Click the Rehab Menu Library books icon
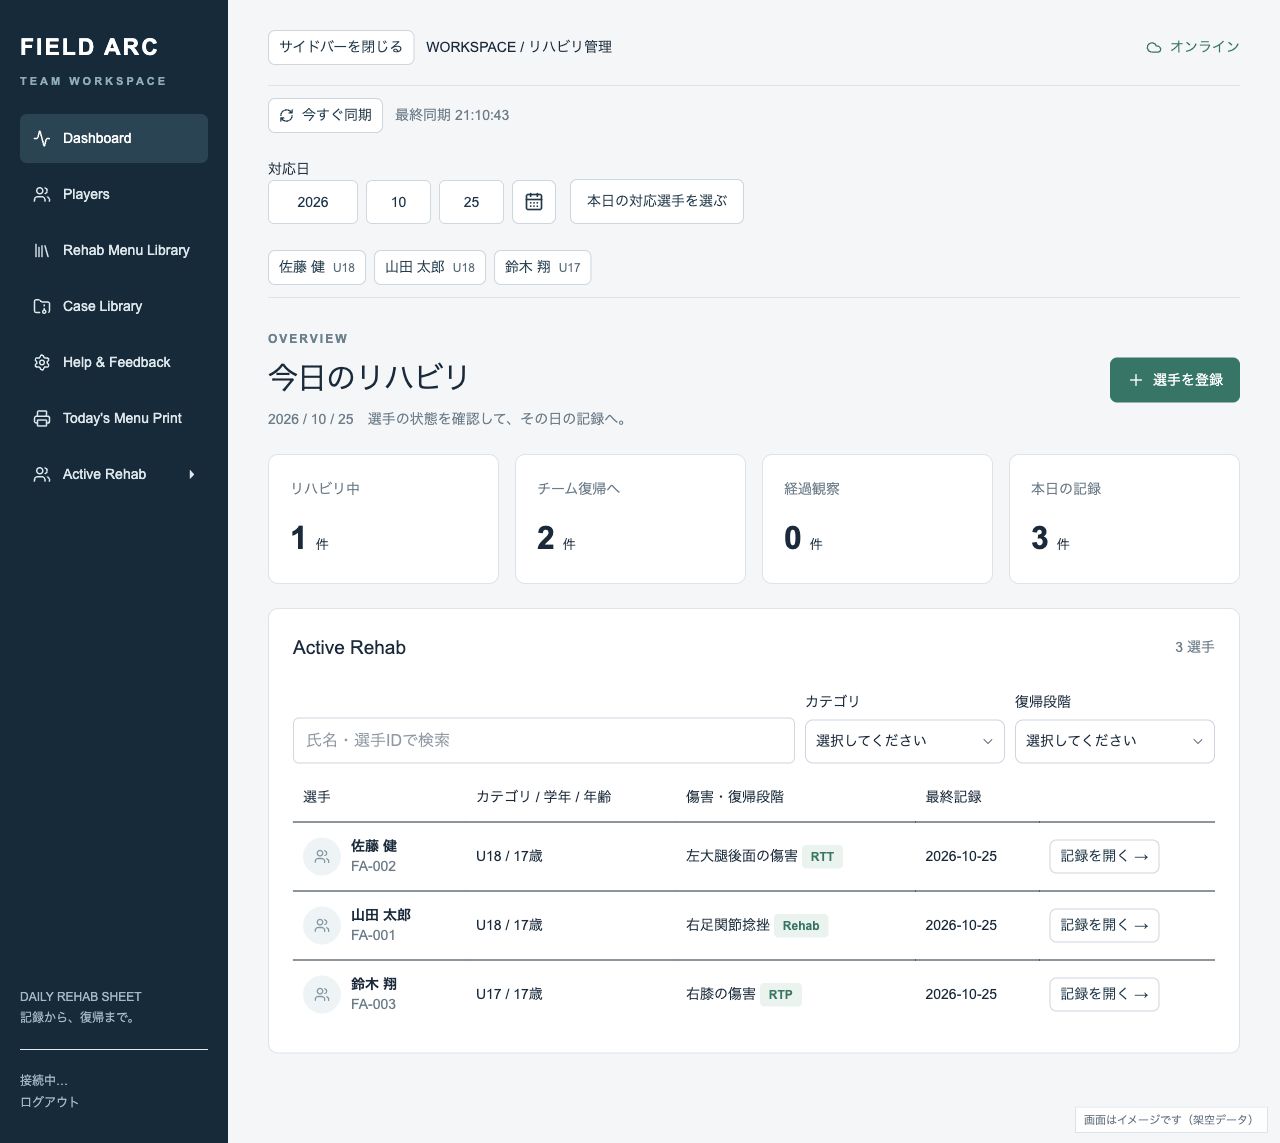The image size is (1280, 1143). pyautogui.click(x=42, y=250)
